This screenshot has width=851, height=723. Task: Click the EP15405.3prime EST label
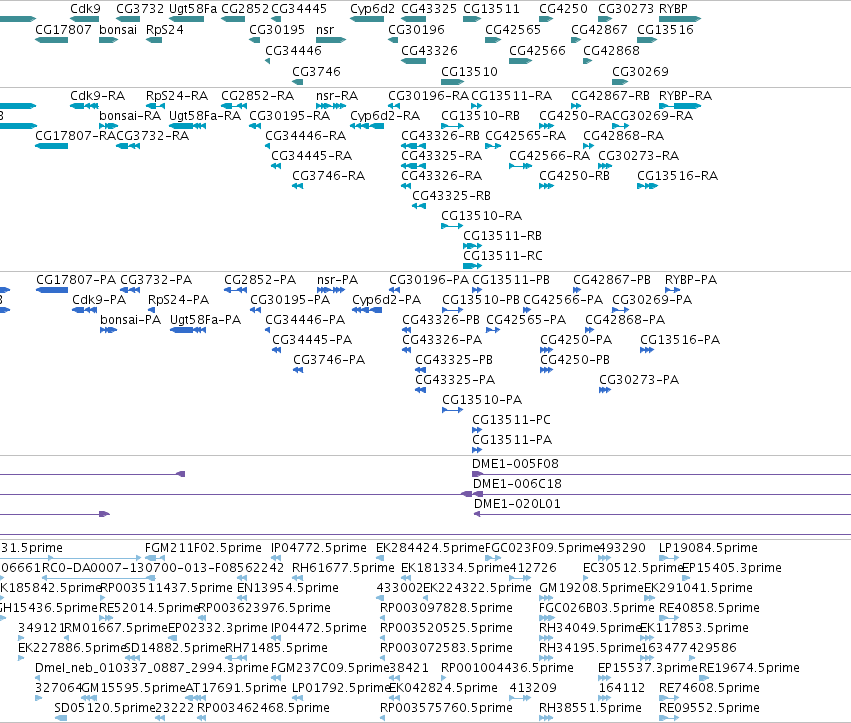732,568
